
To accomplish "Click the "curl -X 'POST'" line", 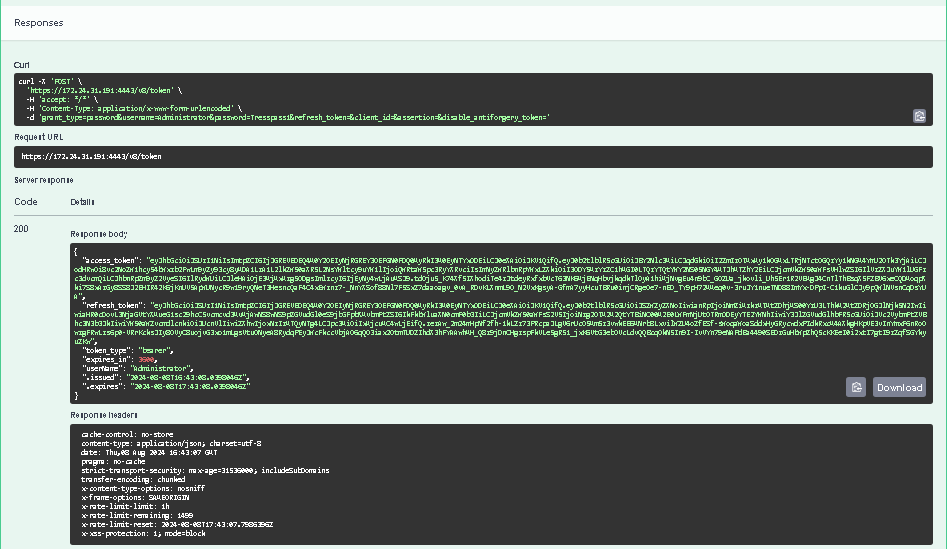I will coord(50,81).
